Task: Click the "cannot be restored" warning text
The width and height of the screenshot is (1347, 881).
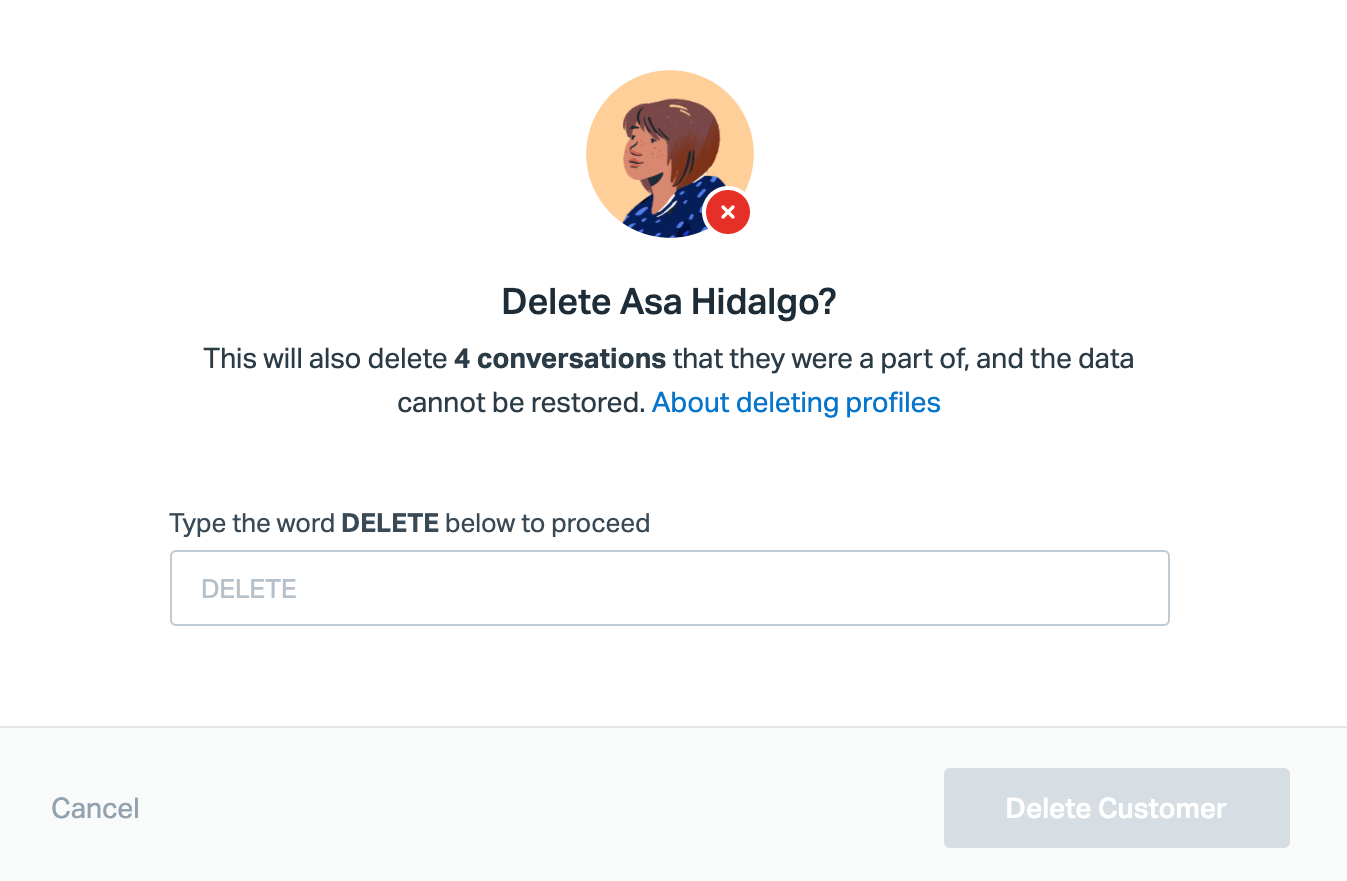Action: (520, 403)
